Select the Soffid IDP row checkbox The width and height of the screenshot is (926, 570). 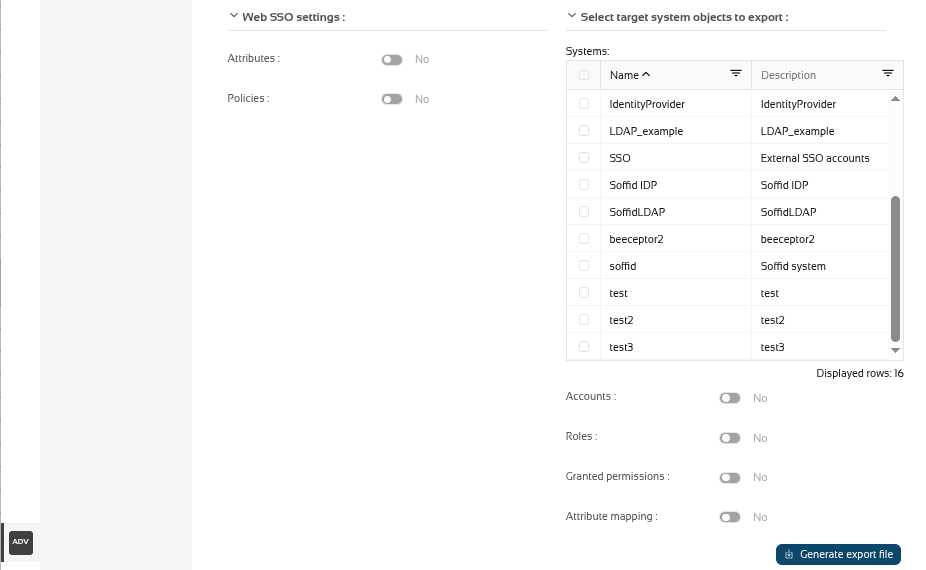pyautogui.click(x=584, y=185)
